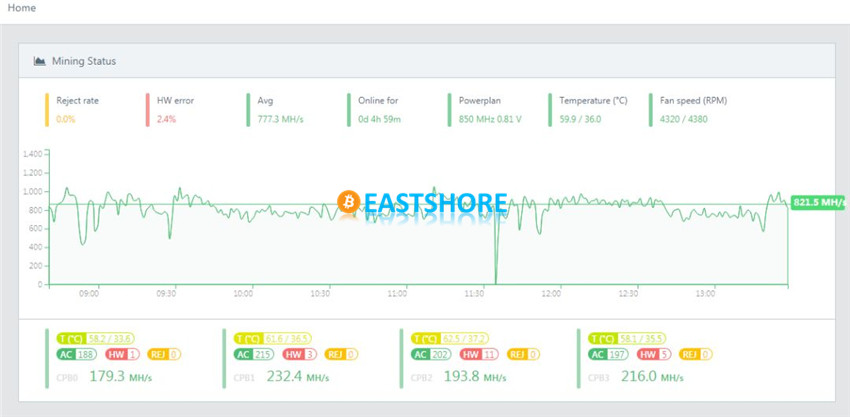This screenshot has width=850, height=417.
Task: Click the CPB3 temperature badge 58.1 / 35.5
Action: coord(627,338)
